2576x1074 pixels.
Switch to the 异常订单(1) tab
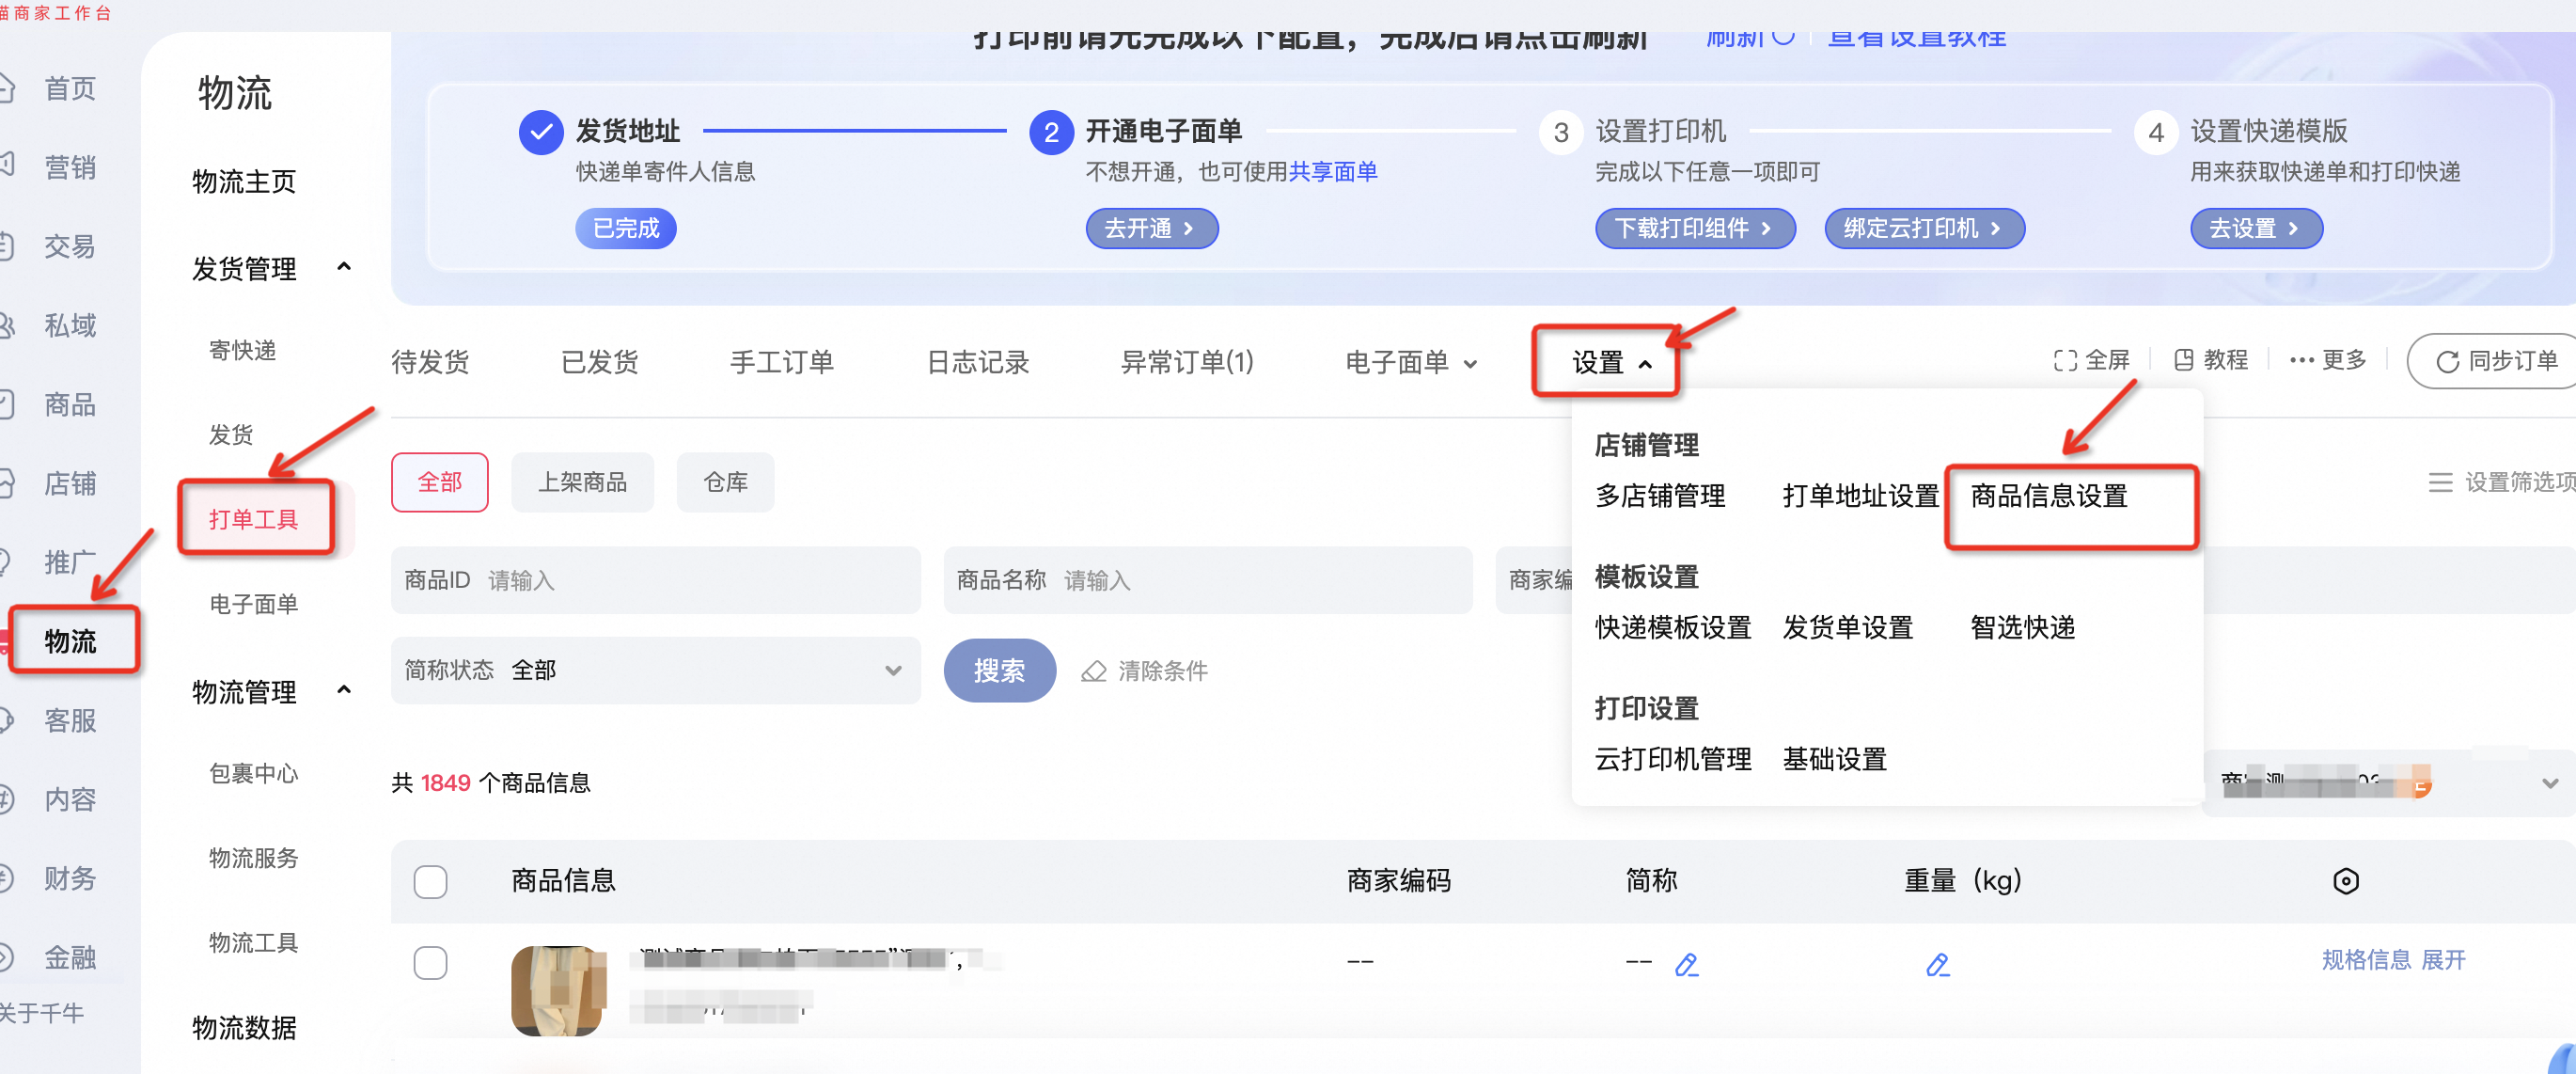pos(1187,362)
